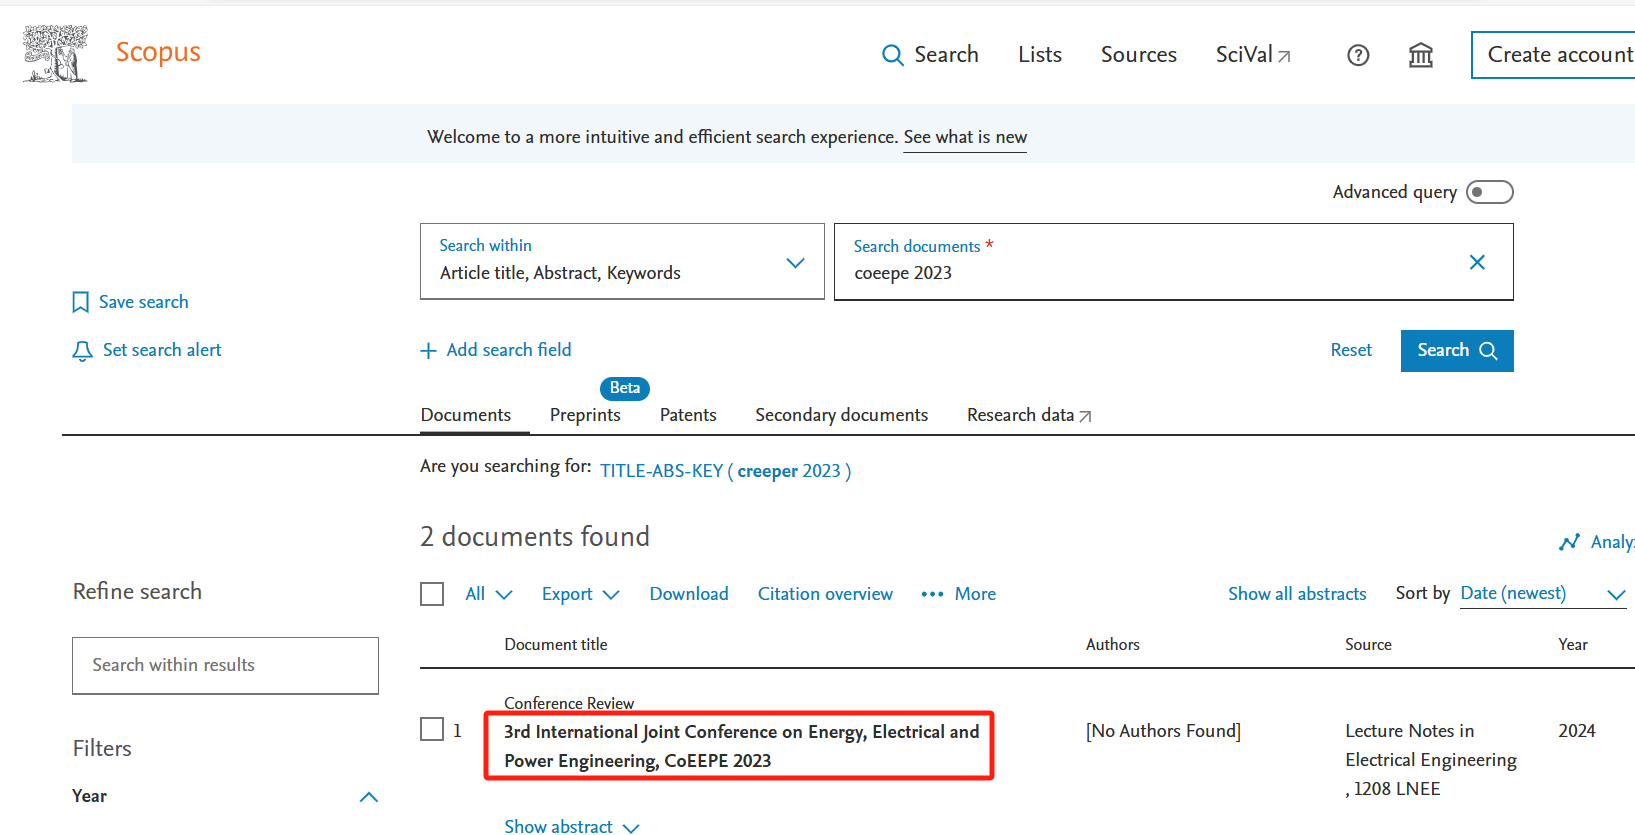The width and height of the screenshot is (1635, 835).
Task: Click the plus icon for Add search field
Action: 429,351
